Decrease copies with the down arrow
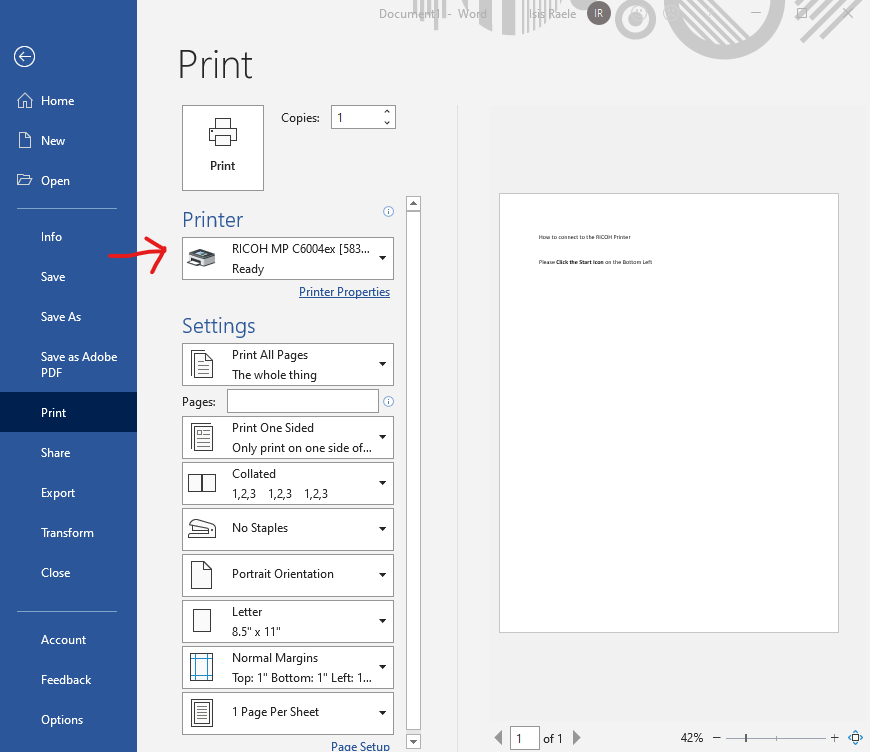 point(387,123)
